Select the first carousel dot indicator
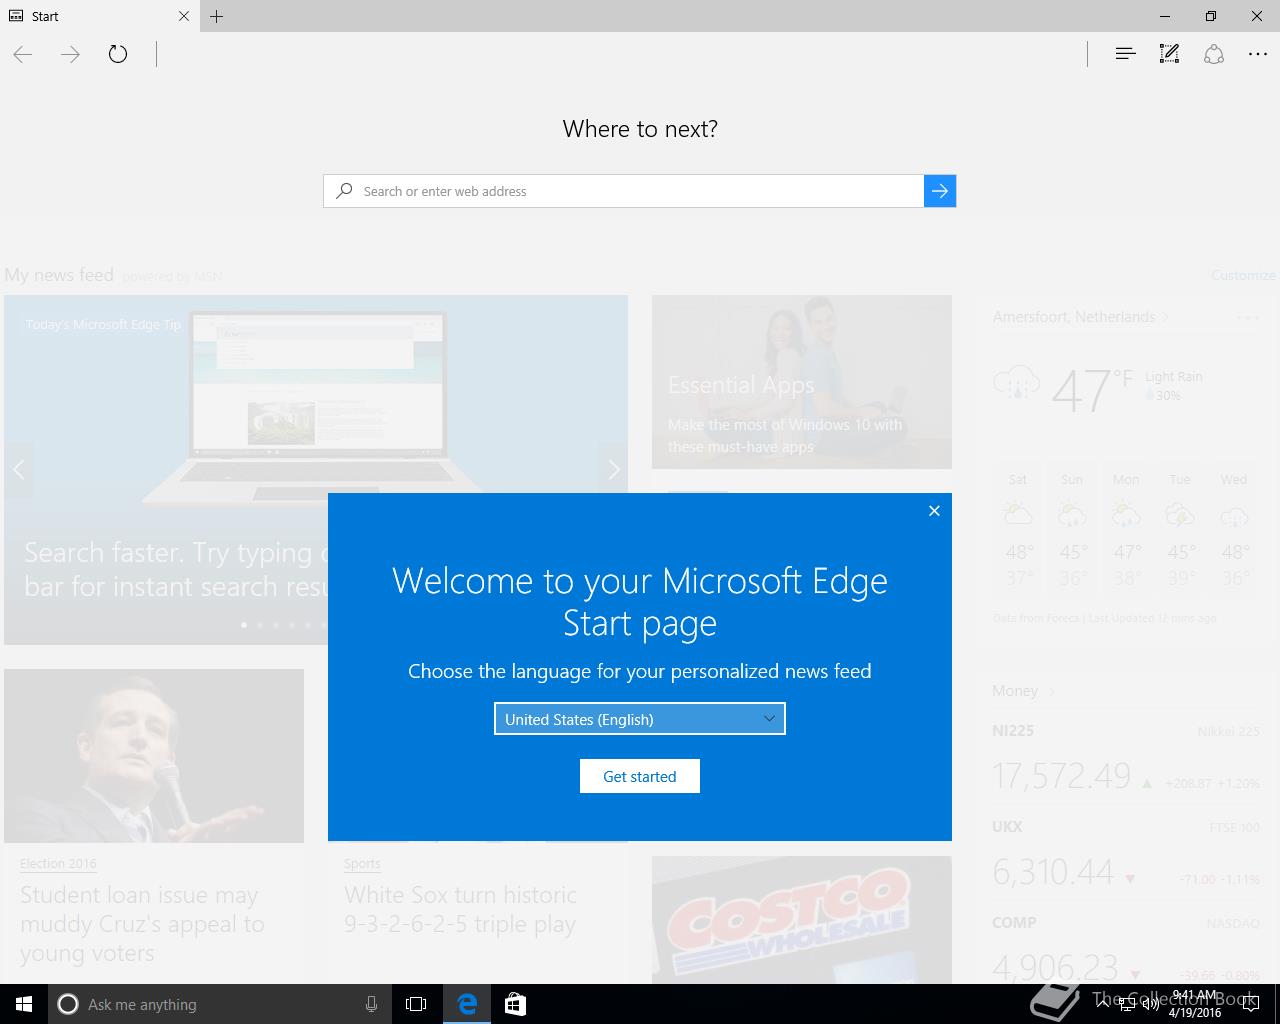1280x1024 pixels. (244, 625)
